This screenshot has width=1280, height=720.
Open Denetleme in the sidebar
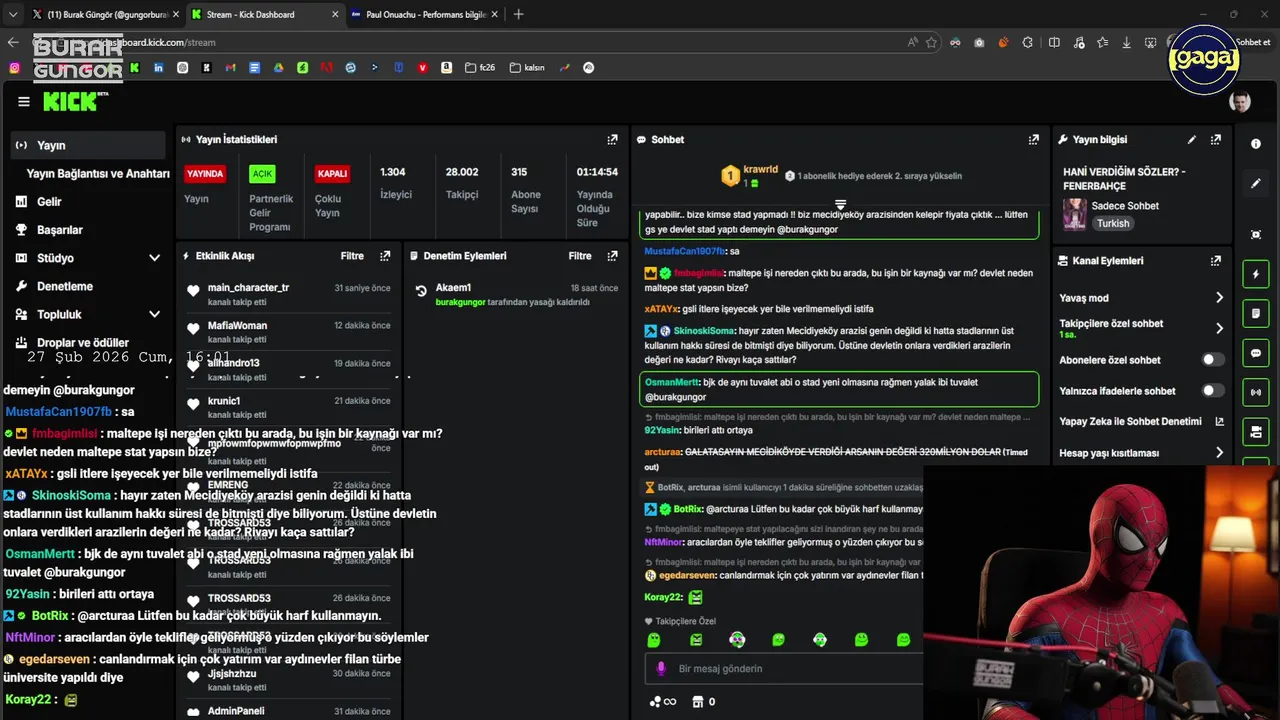[x=64, y=286]
